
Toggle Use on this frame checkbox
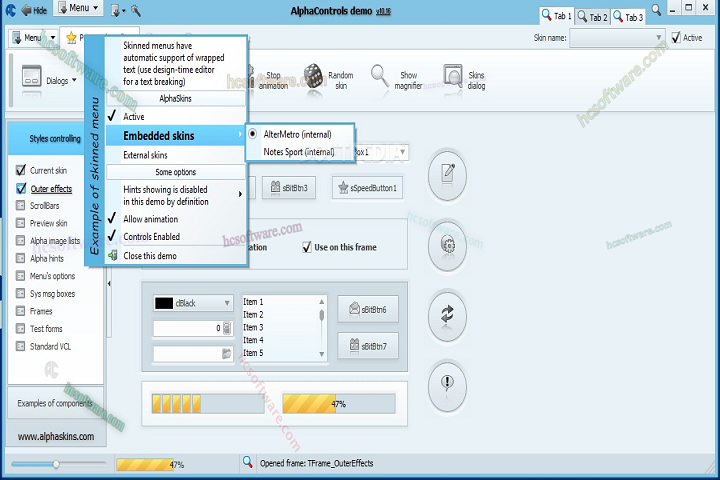click(x=307, y=247)
